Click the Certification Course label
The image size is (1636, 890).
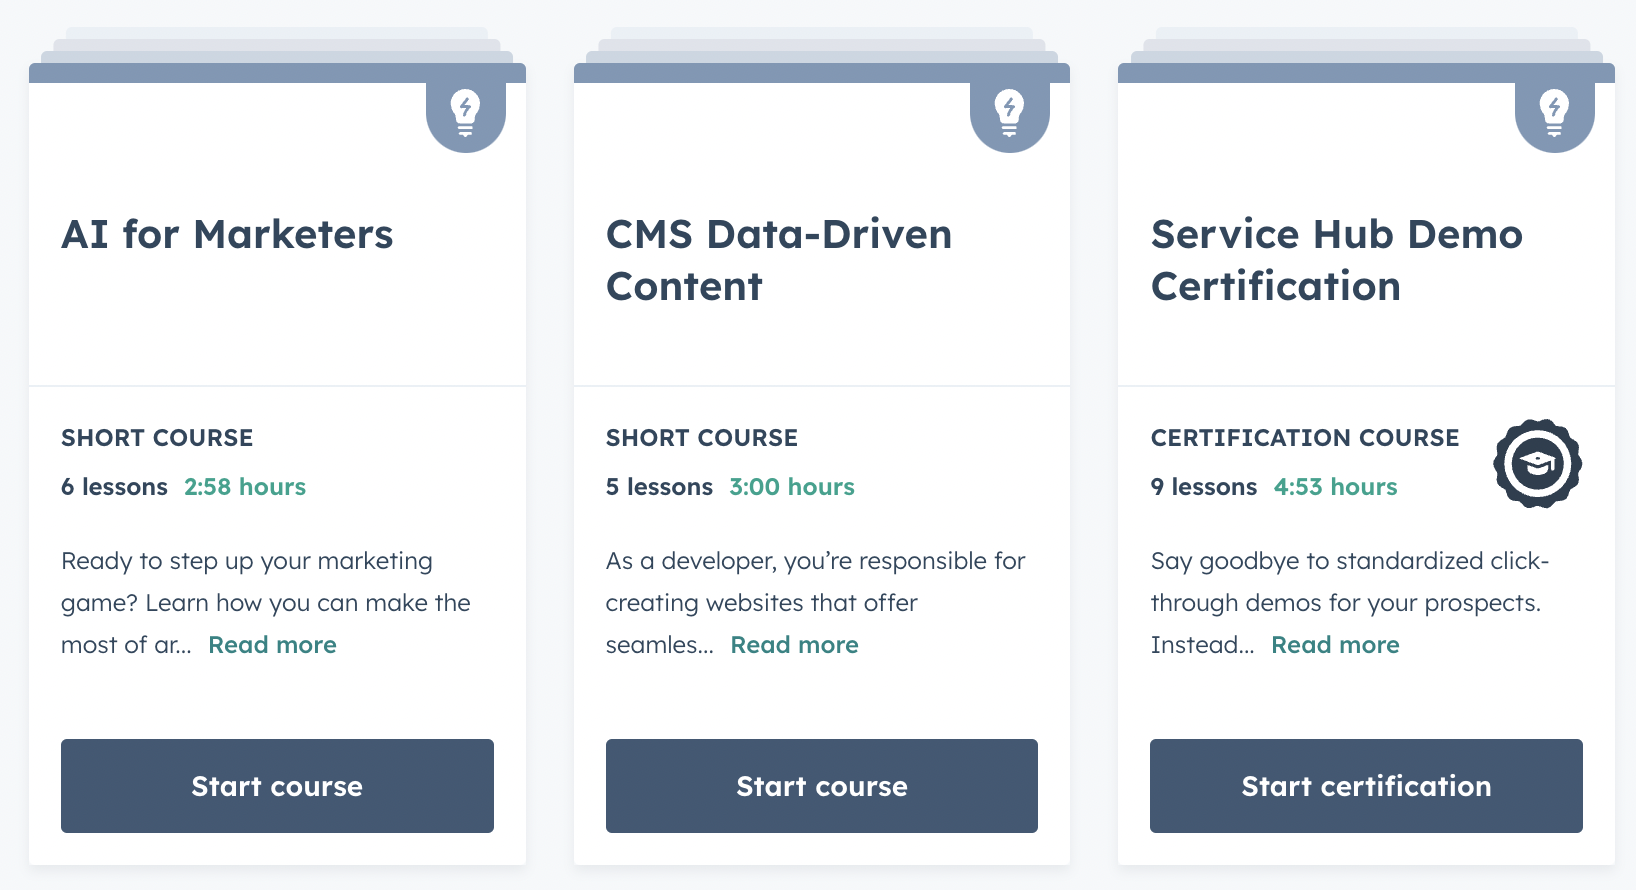pos(1304,438)
